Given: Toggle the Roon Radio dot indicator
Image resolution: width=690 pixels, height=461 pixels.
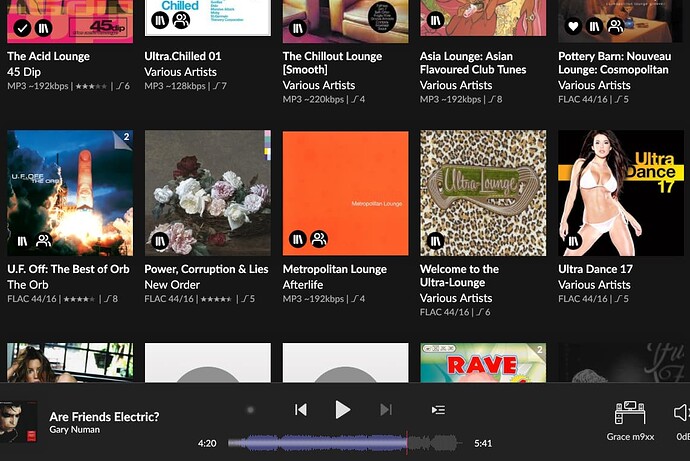Looking at the screenshot, I should [x=250, y=410].
